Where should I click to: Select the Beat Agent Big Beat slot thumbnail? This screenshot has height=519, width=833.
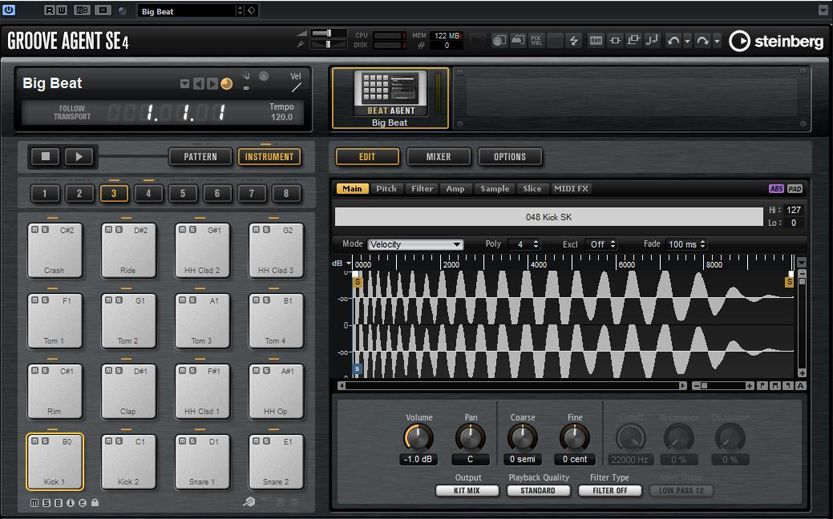(x=390, y=98)
